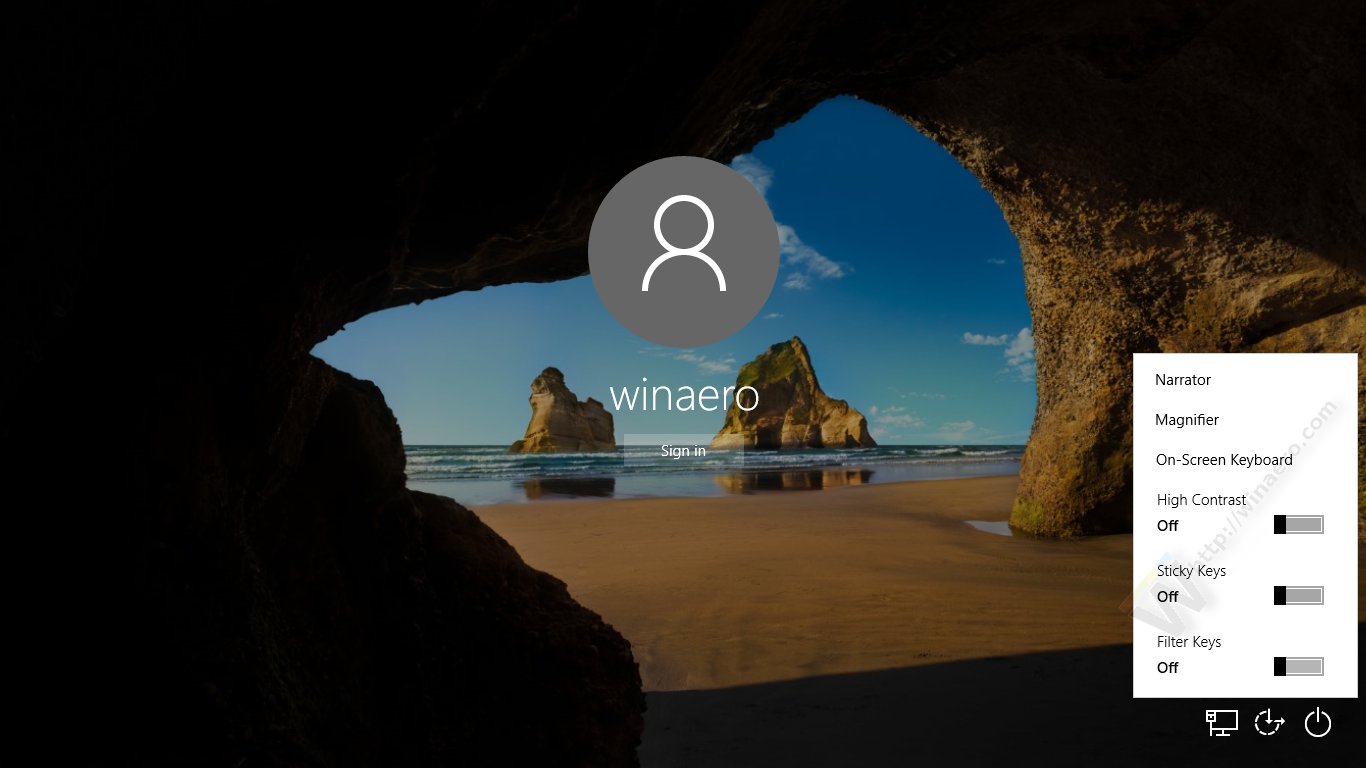The width and height of the screenshot is (1366, 768).
Task: Click the Sticky Keys label text
Action: [1191, 571]
